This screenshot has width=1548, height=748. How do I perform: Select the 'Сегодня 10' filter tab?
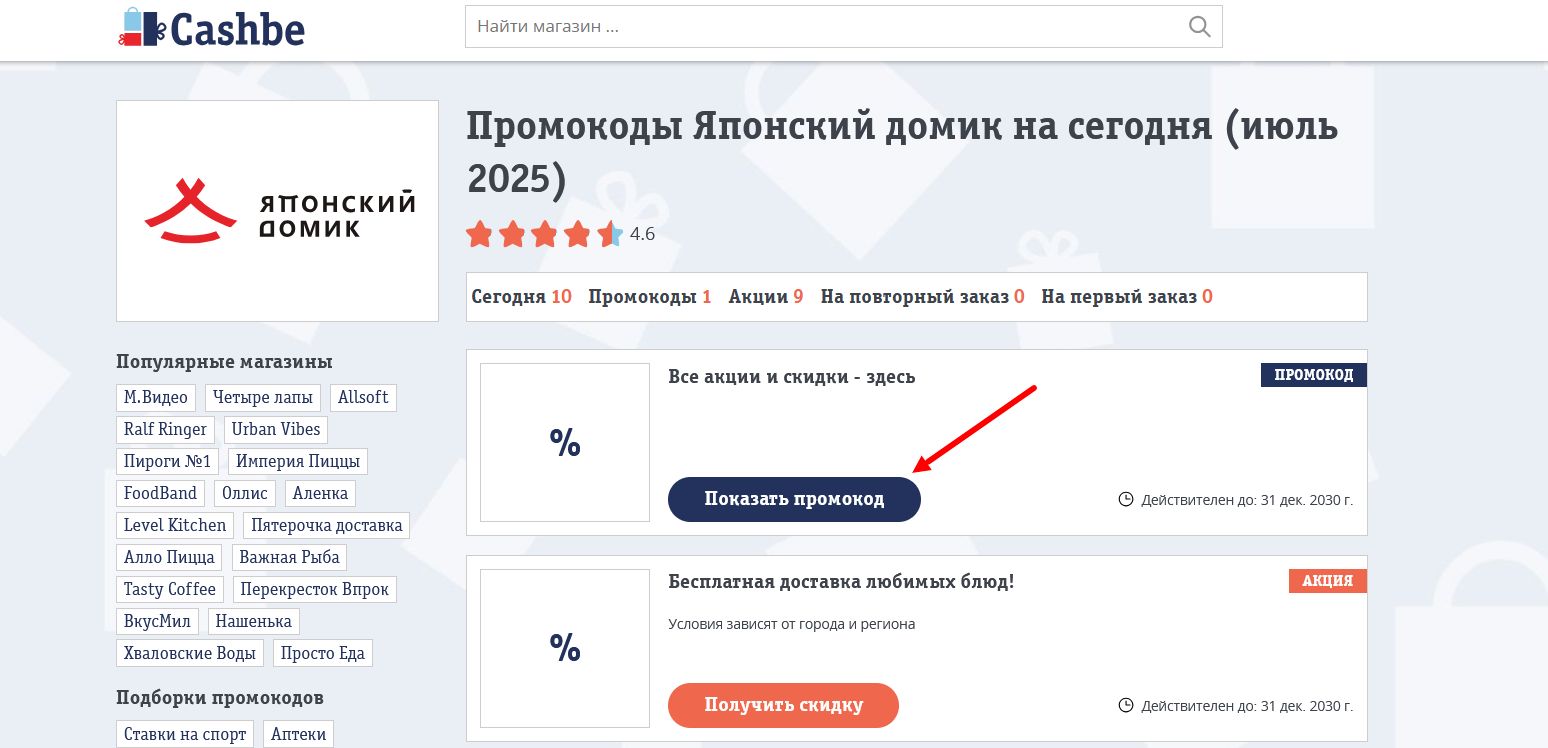click(521, 297)
